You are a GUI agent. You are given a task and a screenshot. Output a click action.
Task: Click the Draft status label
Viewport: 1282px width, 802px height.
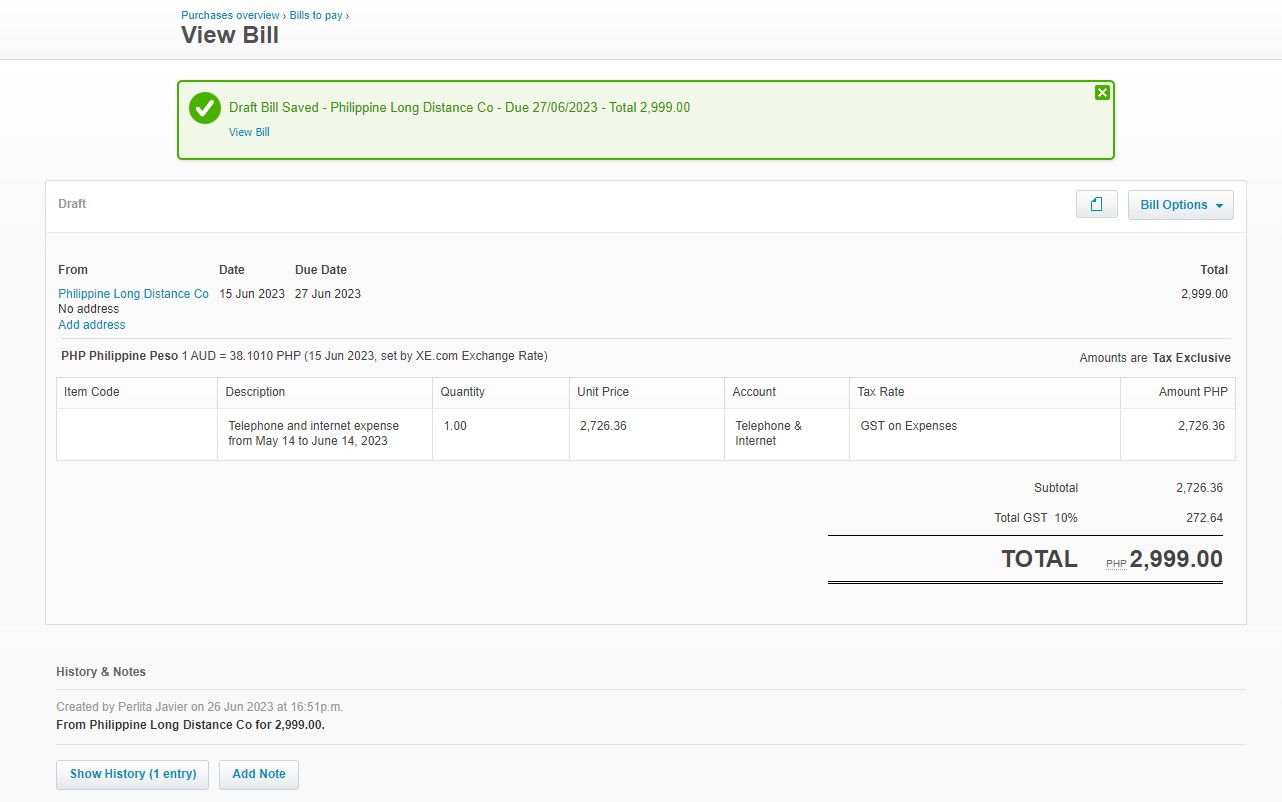pyautogui.click(x=72, y=204)
